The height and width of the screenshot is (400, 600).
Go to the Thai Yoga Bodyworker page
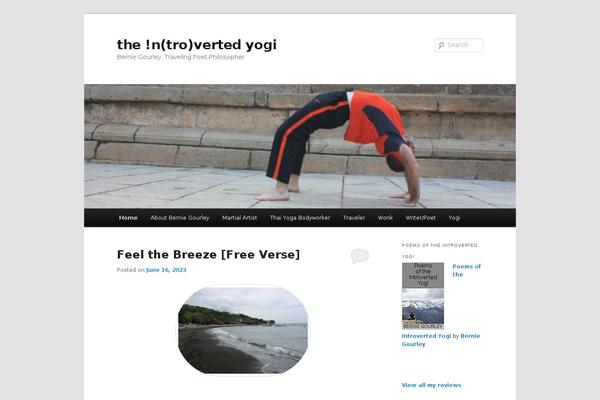tap(300, 218)
